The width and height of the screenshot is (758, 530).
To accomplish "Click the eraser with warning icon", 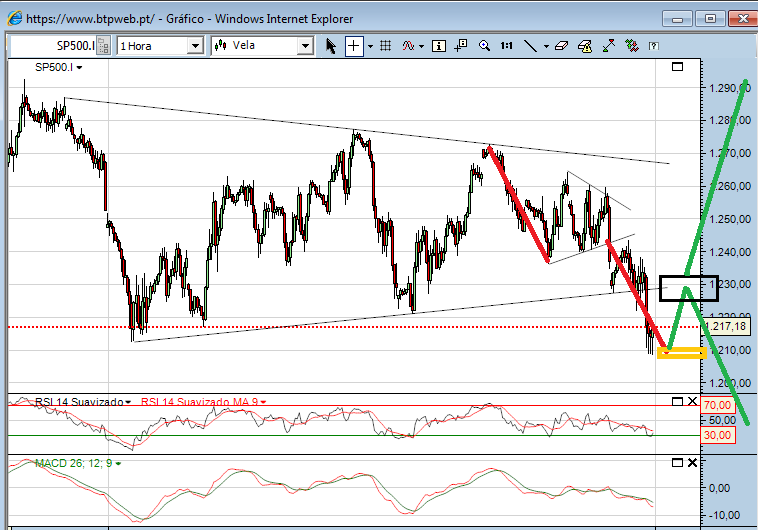I will 585,46.
